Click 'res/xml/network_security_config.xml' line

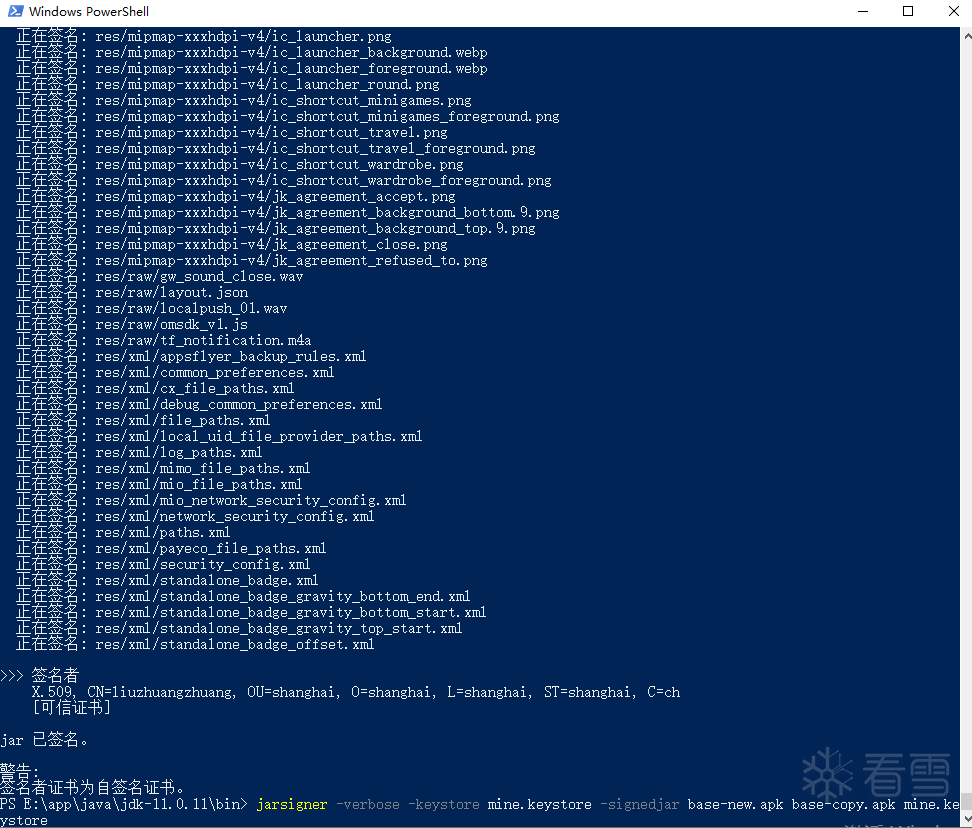(195, 516)
